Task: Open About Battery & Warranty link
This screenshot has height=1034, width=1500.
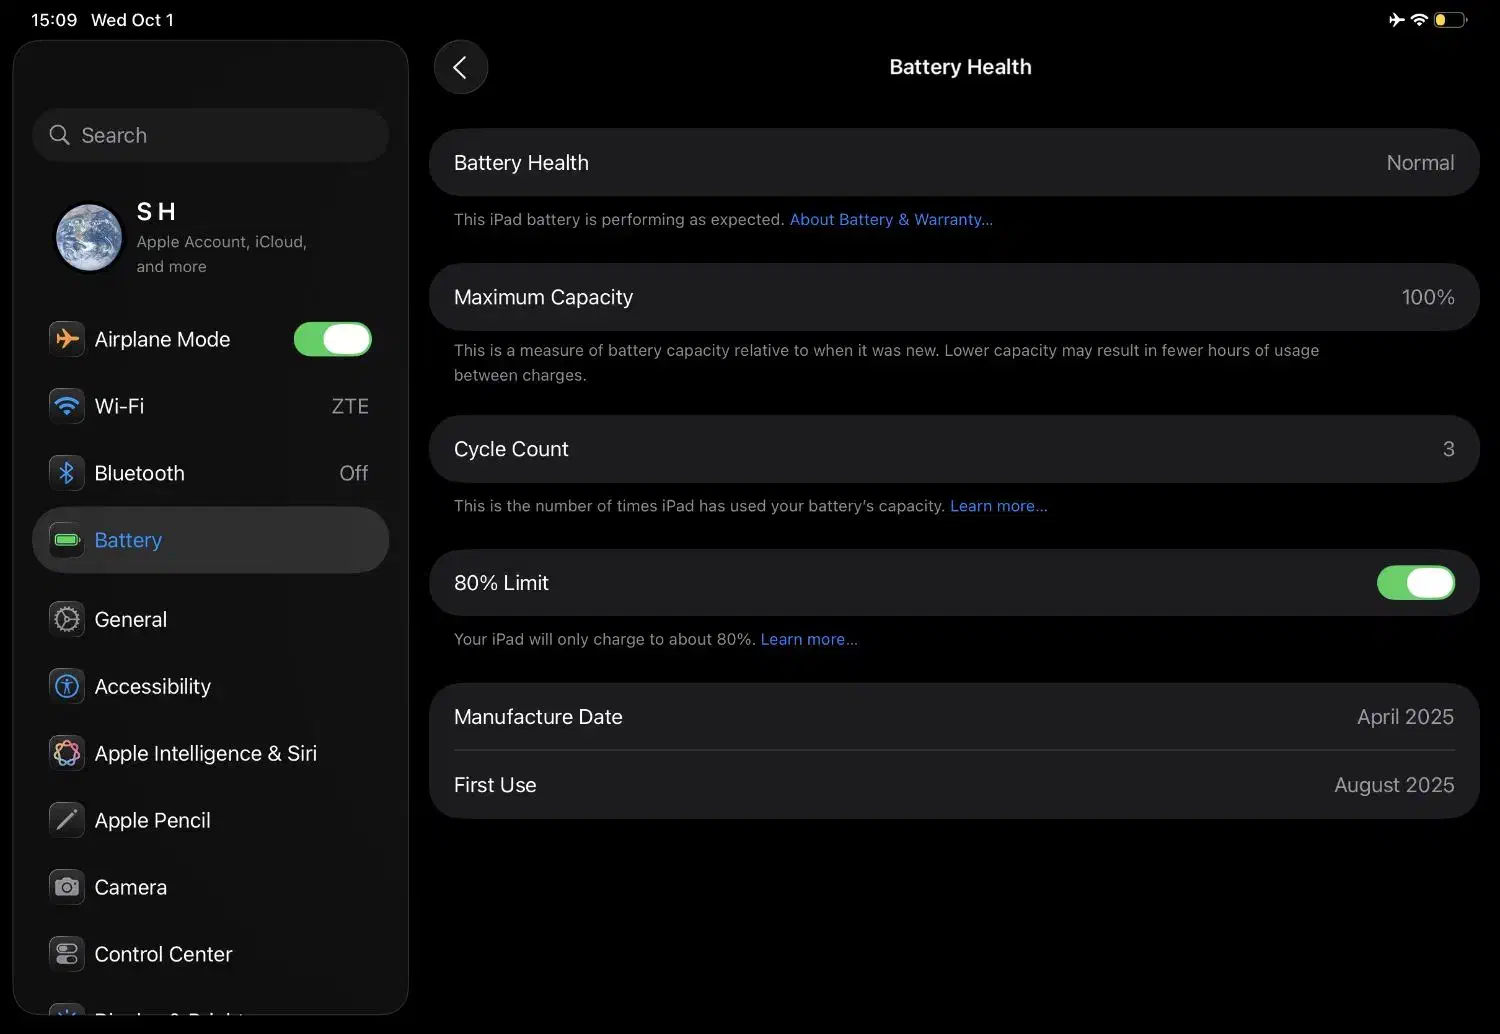Action: coord(890,220)
